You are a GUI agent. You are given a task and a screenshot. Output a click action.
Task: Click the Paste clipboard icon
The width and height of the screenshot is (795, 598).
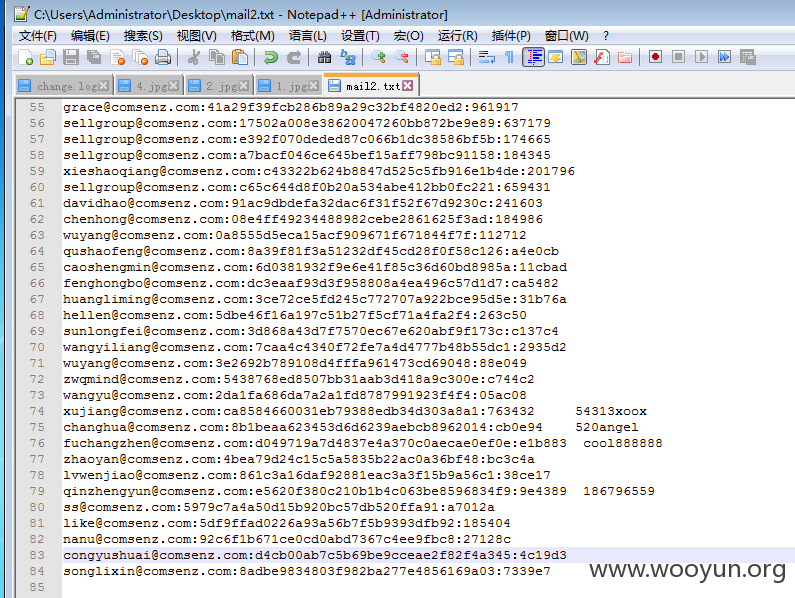[x=240, y=57]
